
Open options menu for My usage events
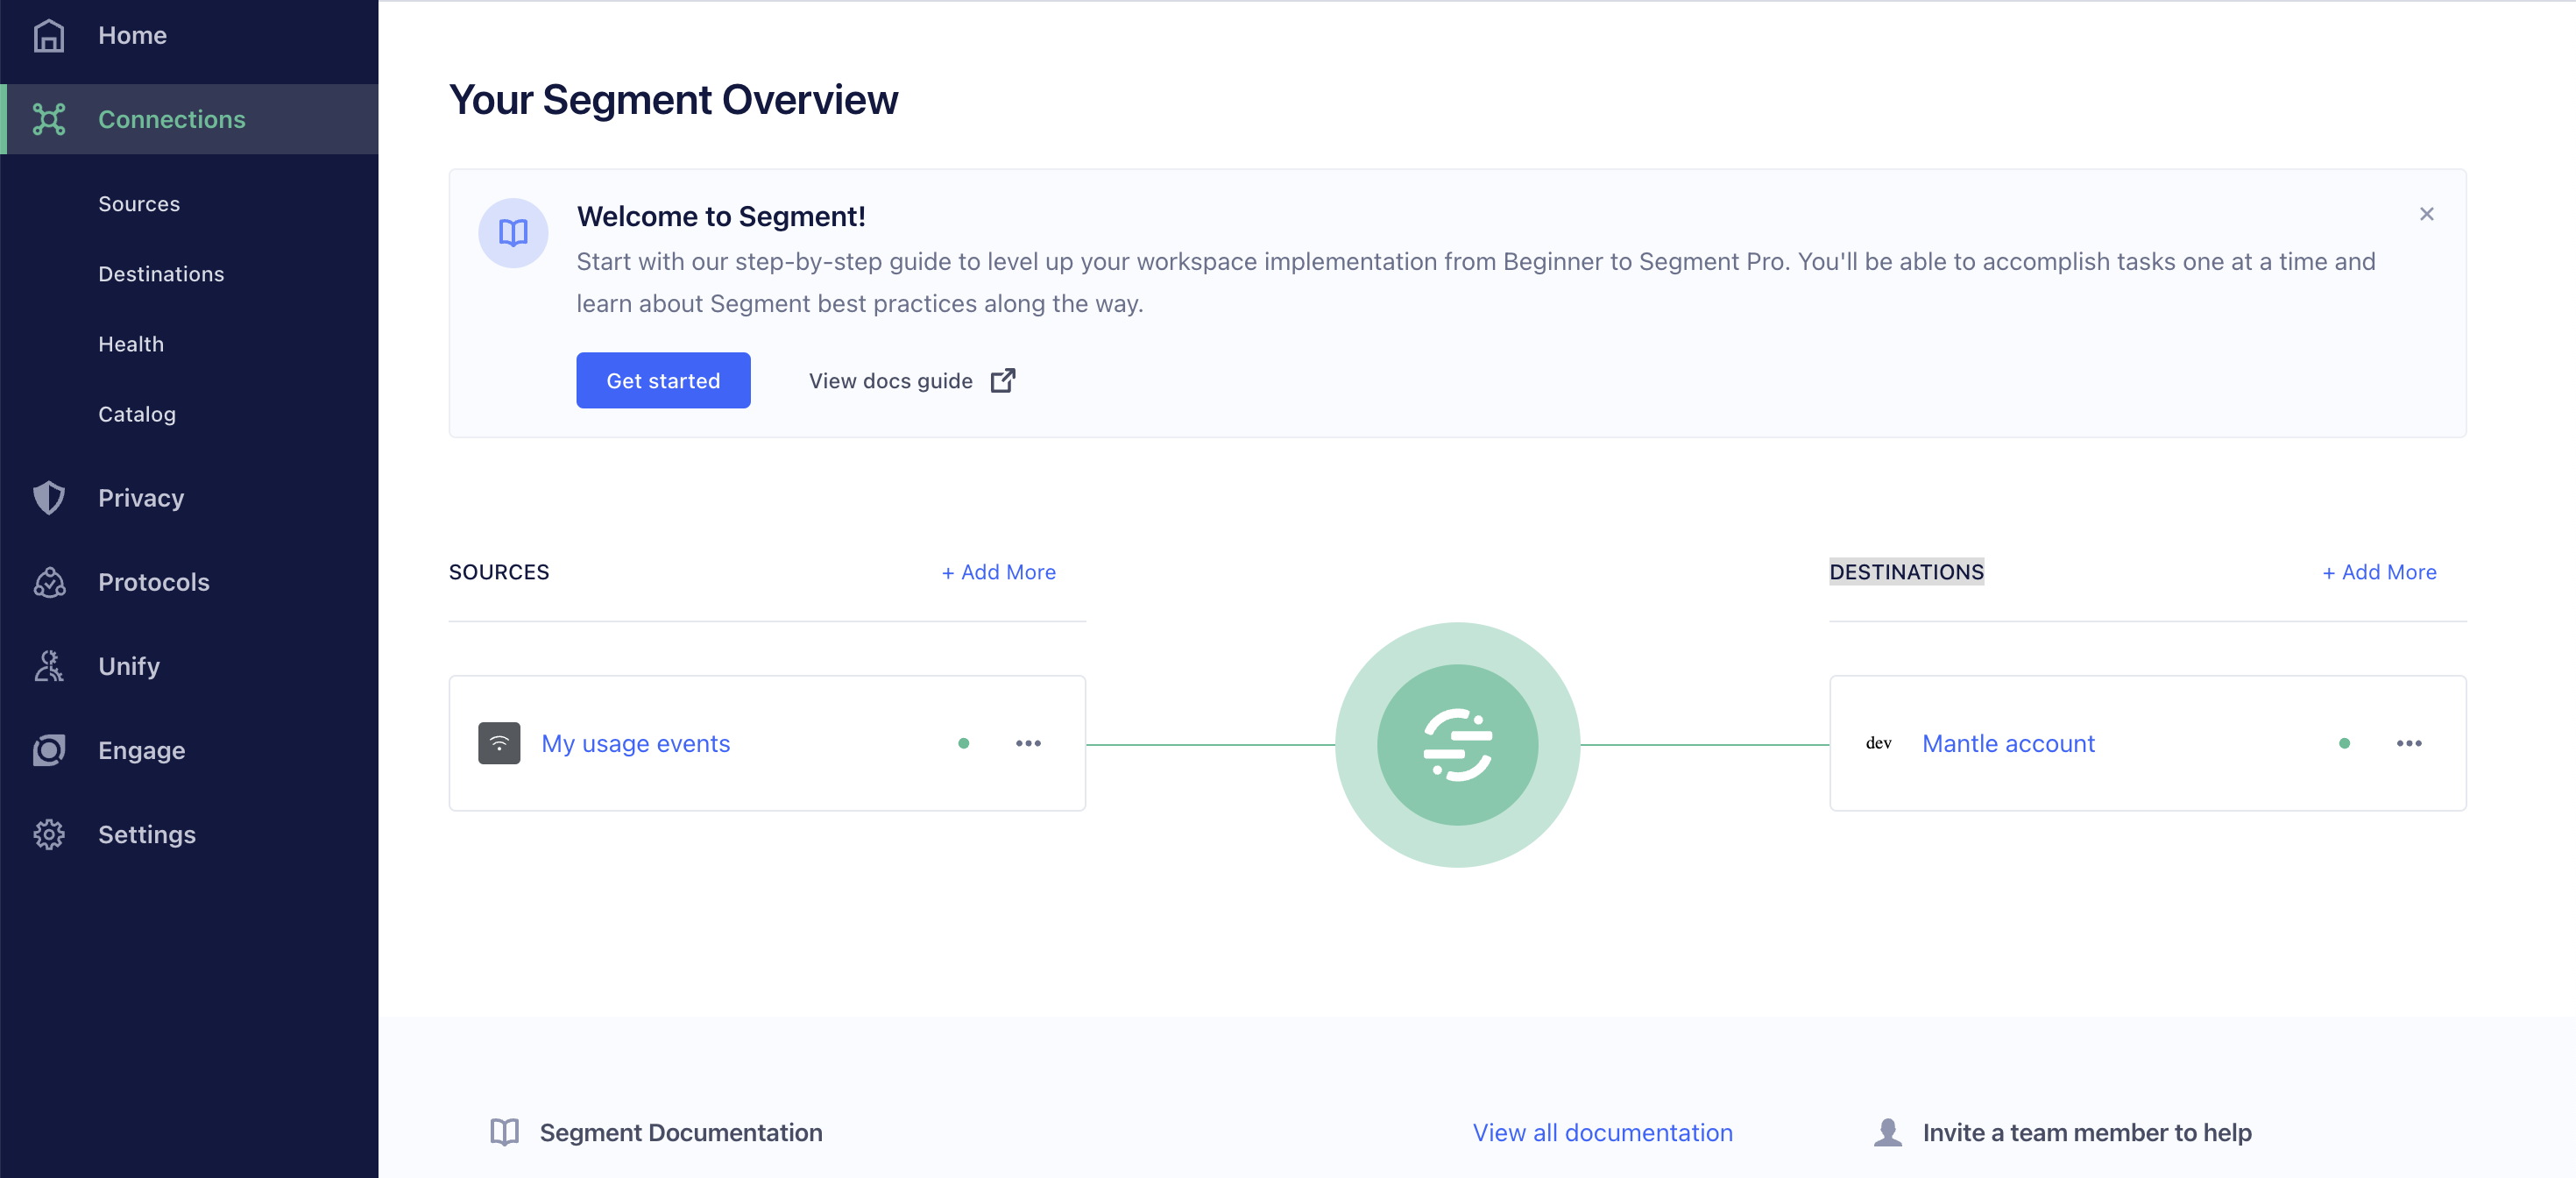click(x=1028, y=743)
